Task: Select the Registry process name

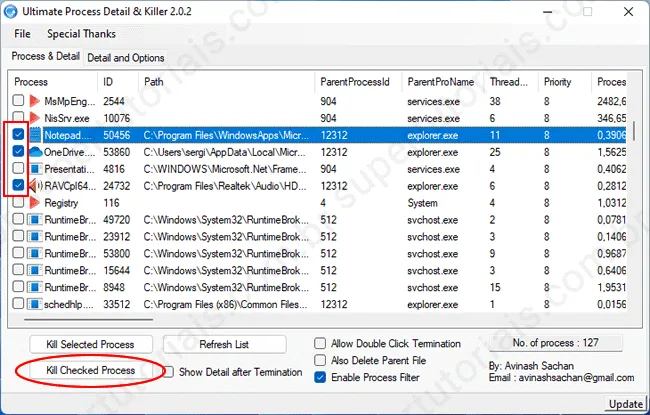Action: tap(61, 203)
